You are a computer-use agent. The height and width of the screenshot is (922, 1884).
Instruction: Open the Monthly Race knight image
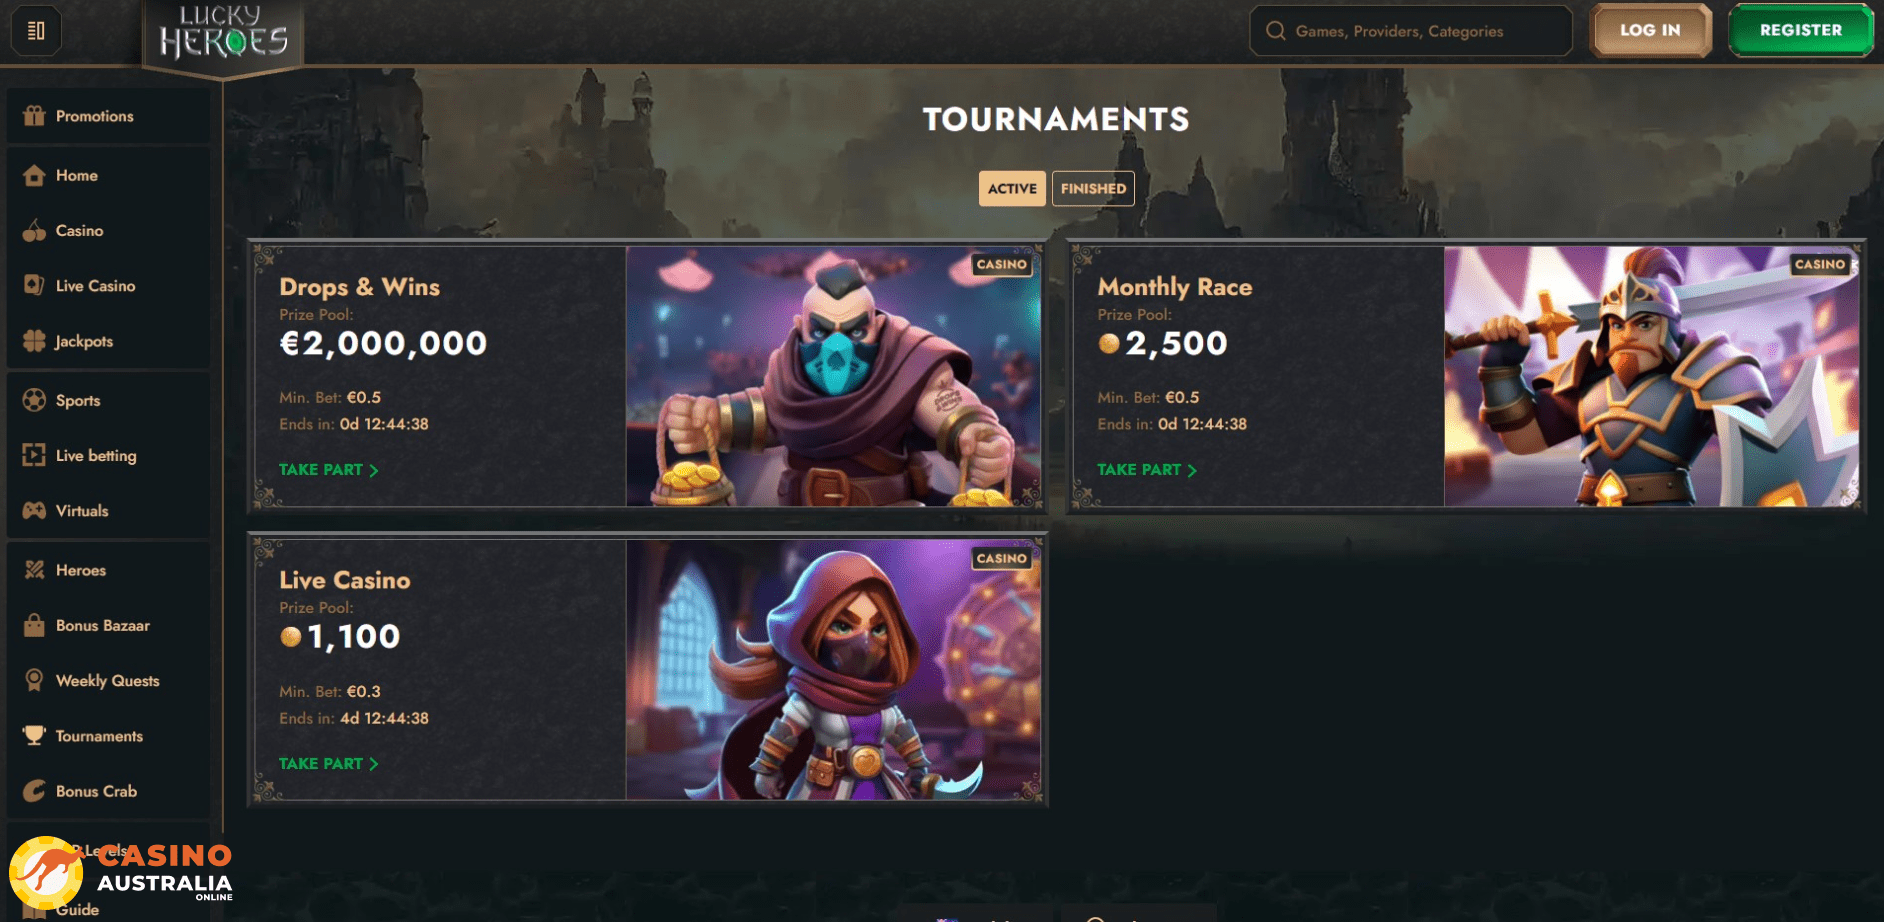coord(1652,376)
